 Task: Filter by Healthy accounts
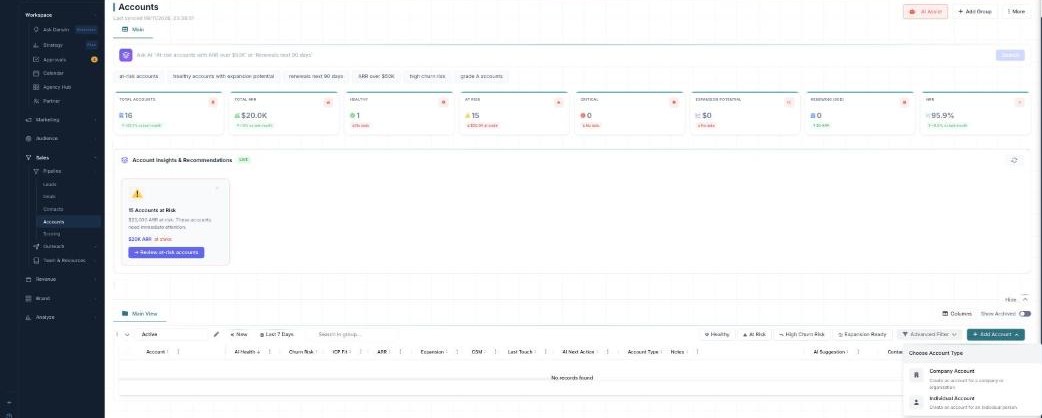point(717,335)
